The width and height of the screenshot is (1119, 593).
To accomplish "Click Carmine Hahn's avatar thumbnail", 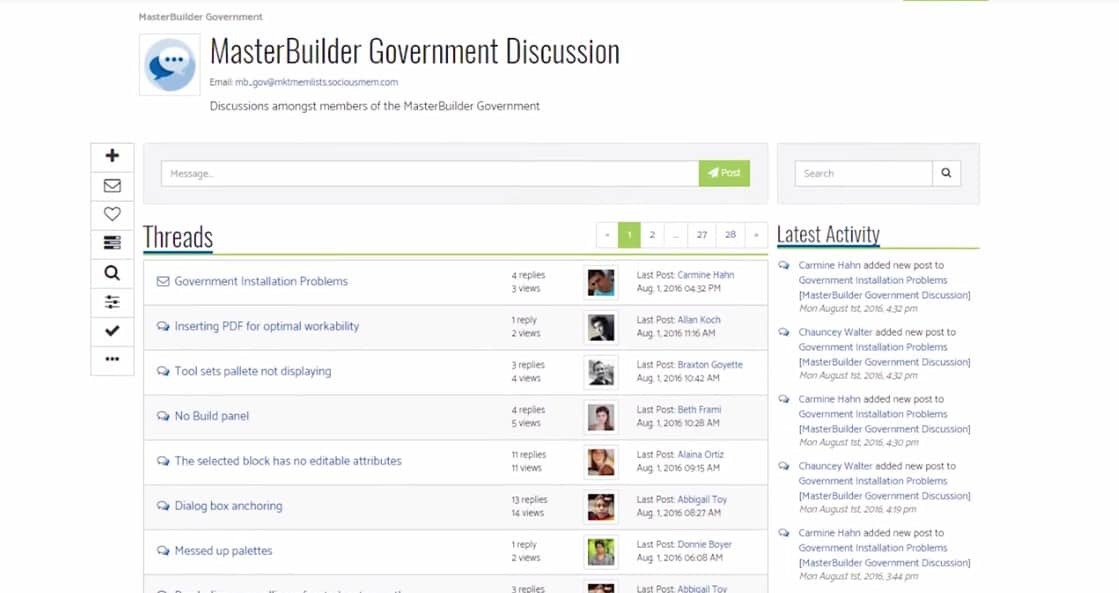I will point(600,282).
